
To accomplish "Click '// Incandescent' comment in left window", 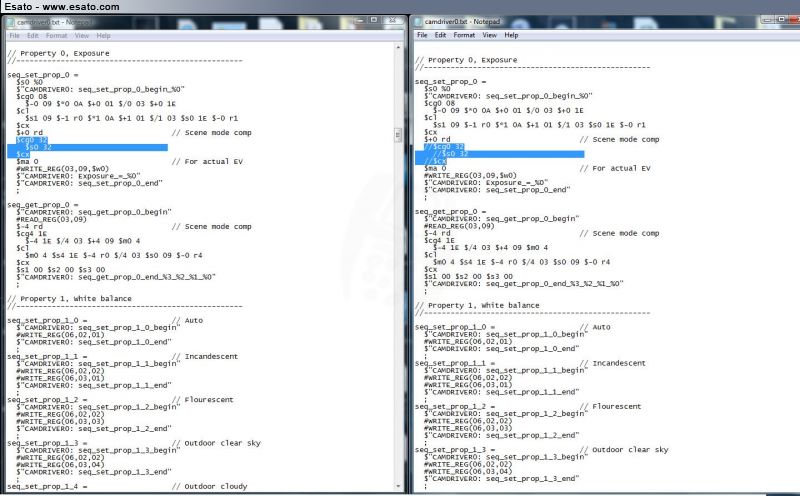I will pos(205,356).
